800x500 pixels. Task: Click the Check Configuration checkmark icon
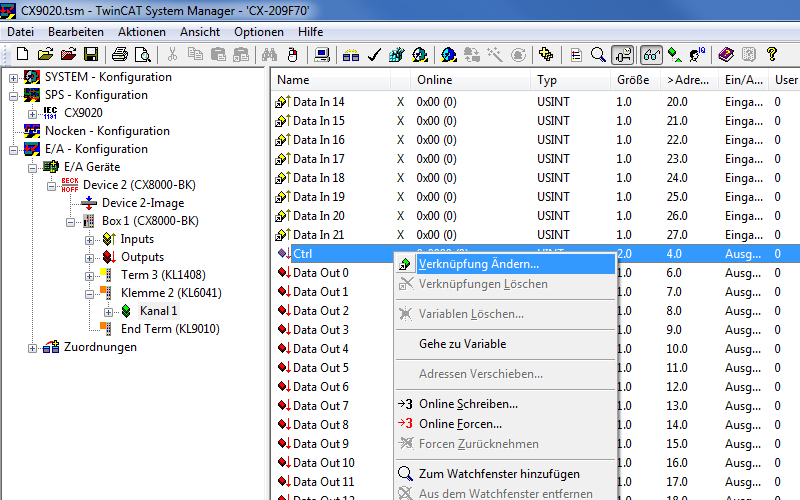374,54
